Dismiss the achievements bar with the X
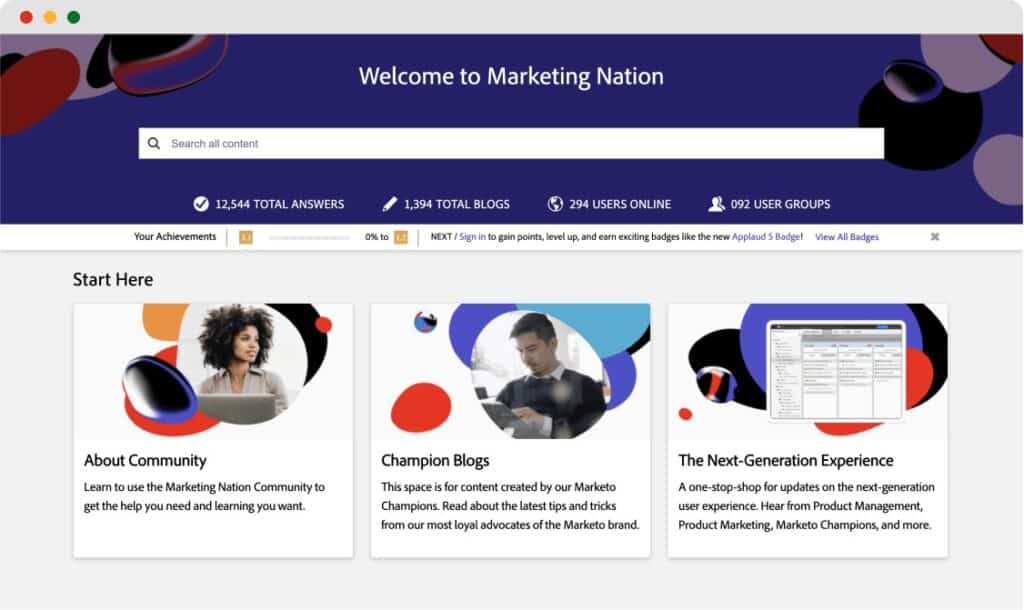This screenshot has height=610, width=1024. click(x=935, y=236)
